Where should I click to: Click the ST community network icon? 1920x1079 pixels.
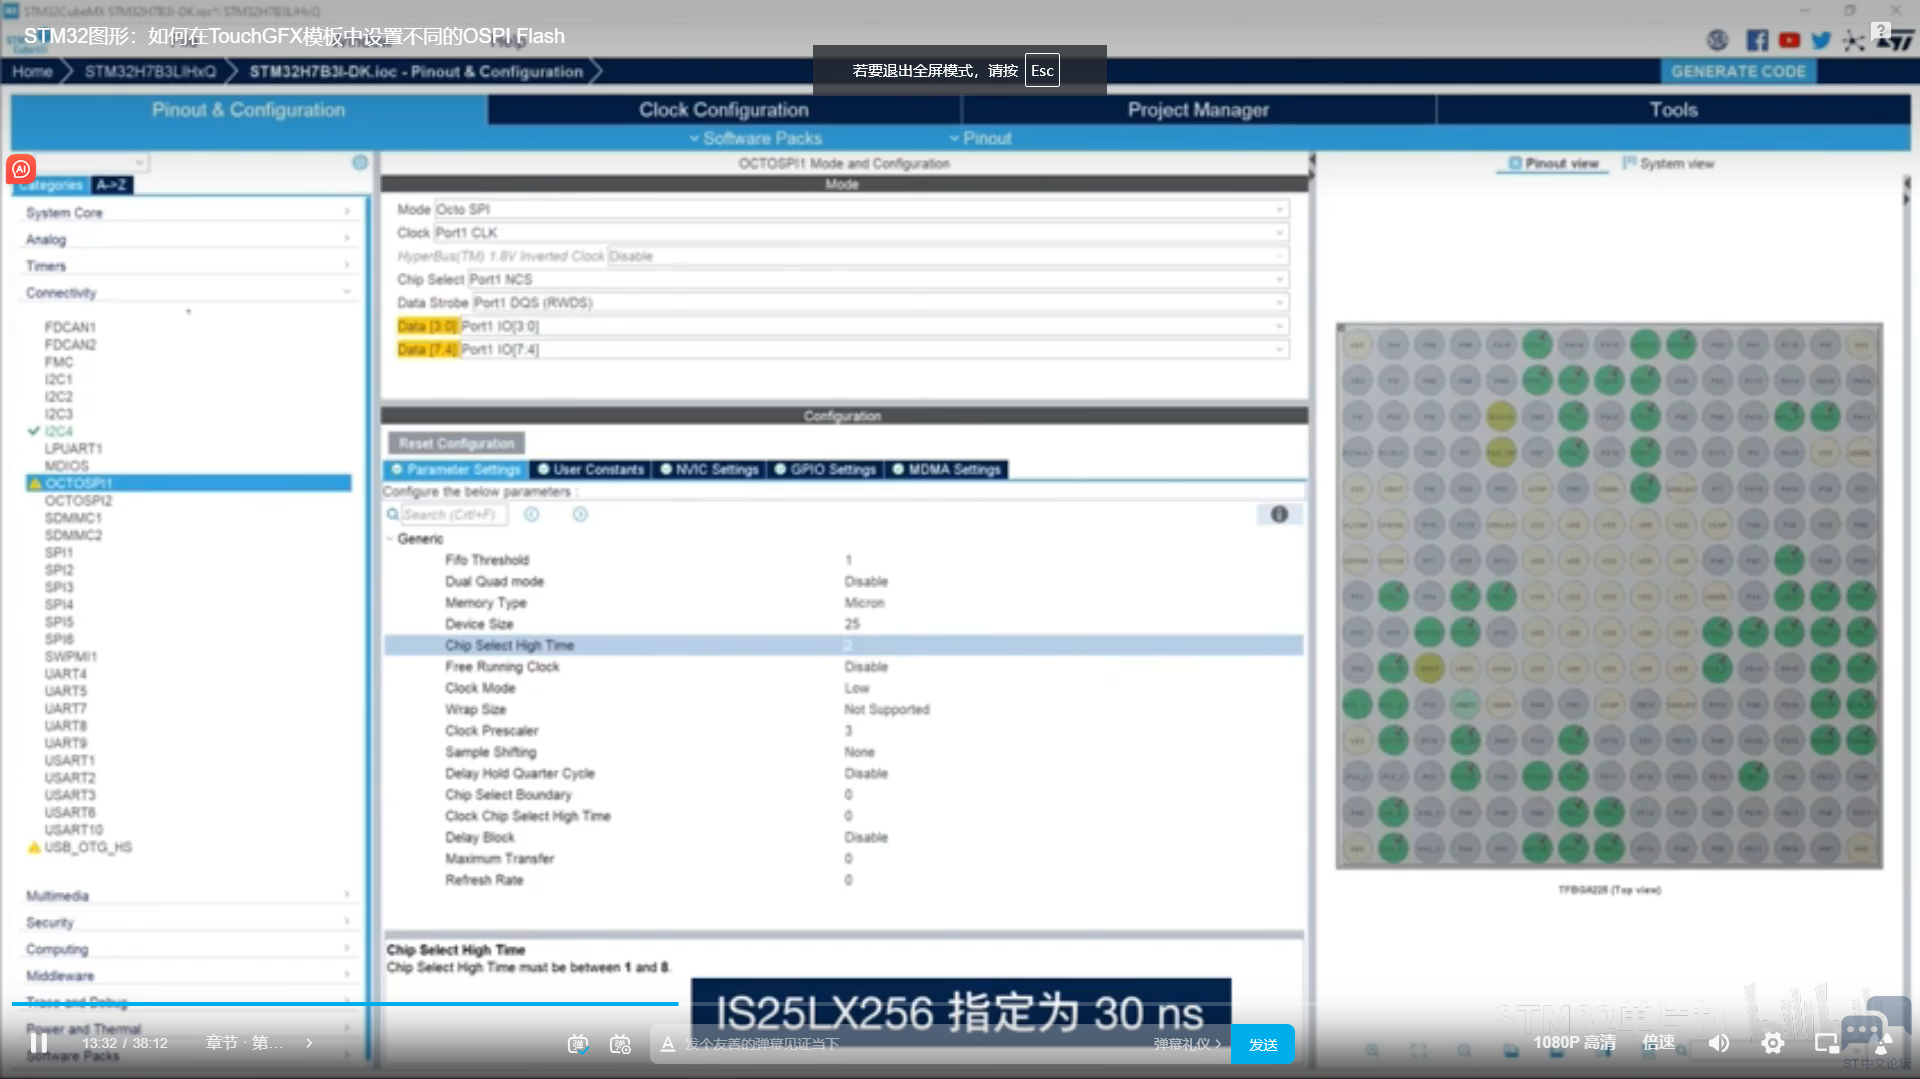(x=1853, y=40)
